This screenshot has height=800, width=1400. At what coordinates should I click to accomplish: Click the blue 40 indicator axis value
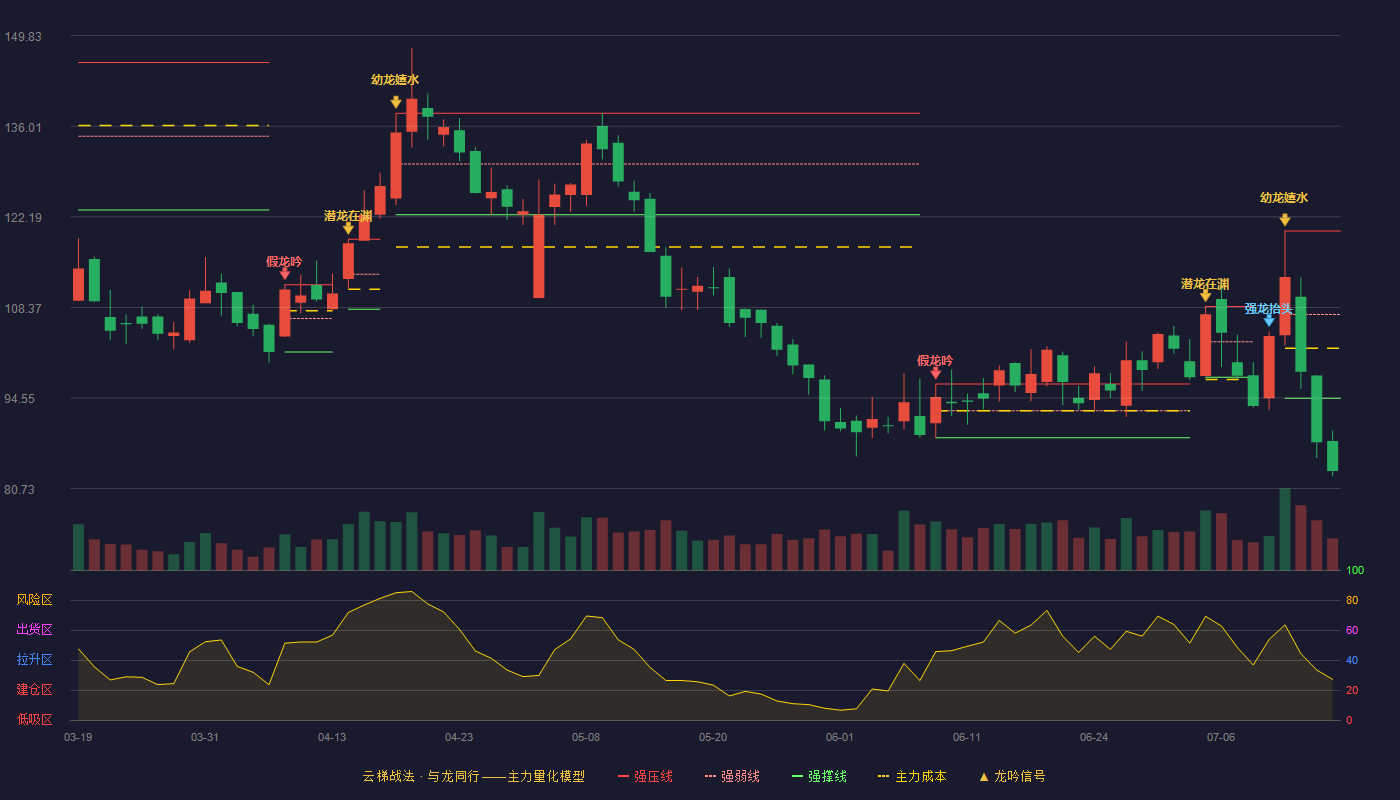1352,661
